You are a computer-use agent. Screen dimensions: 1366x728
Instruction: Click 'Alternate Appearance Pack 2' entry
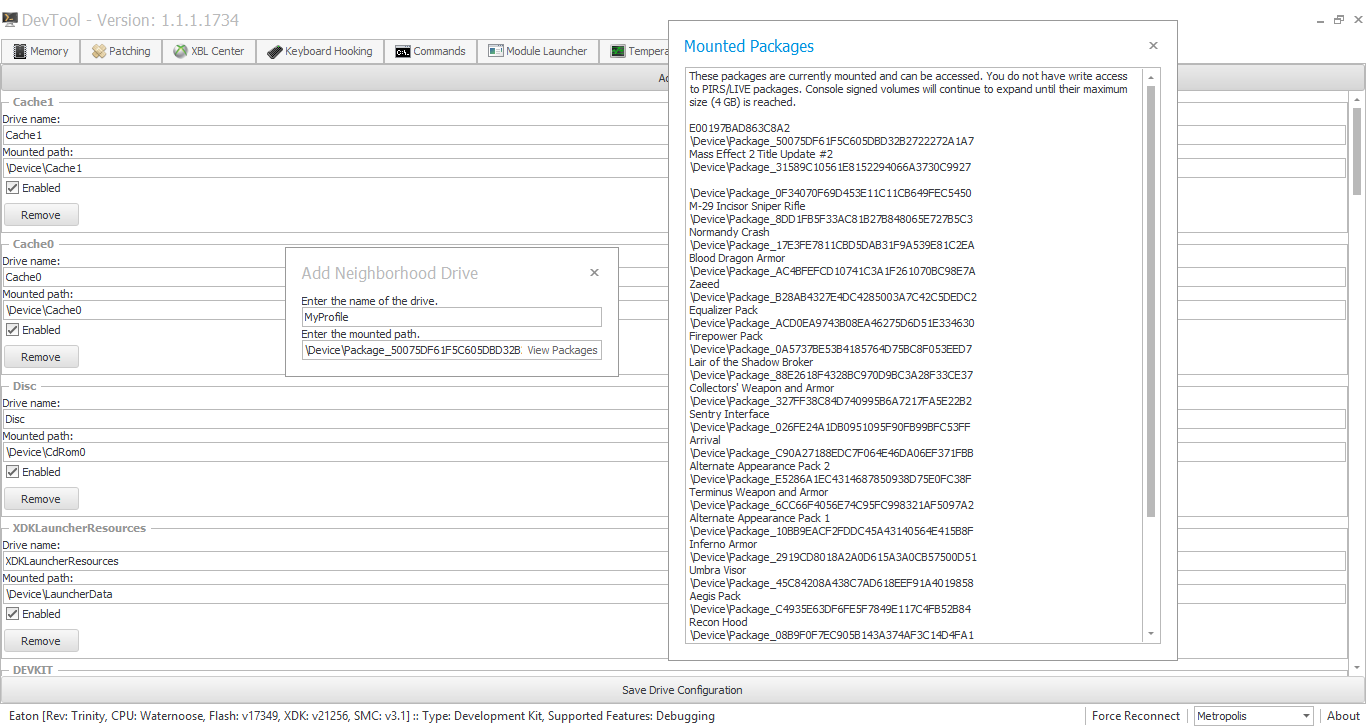pyautogui.click(x=759, y=466)
